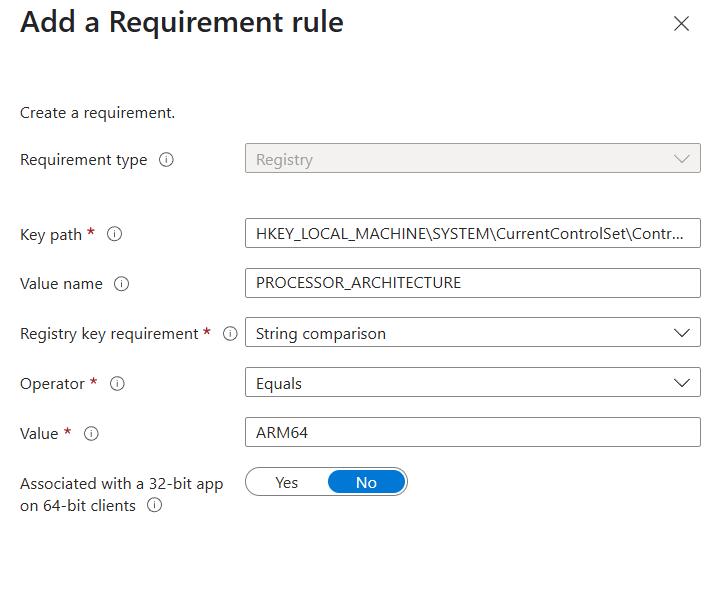Open the Operator Equals dropdown
Viewport: 715px width, 590px height.
click(x=472, y=383)
